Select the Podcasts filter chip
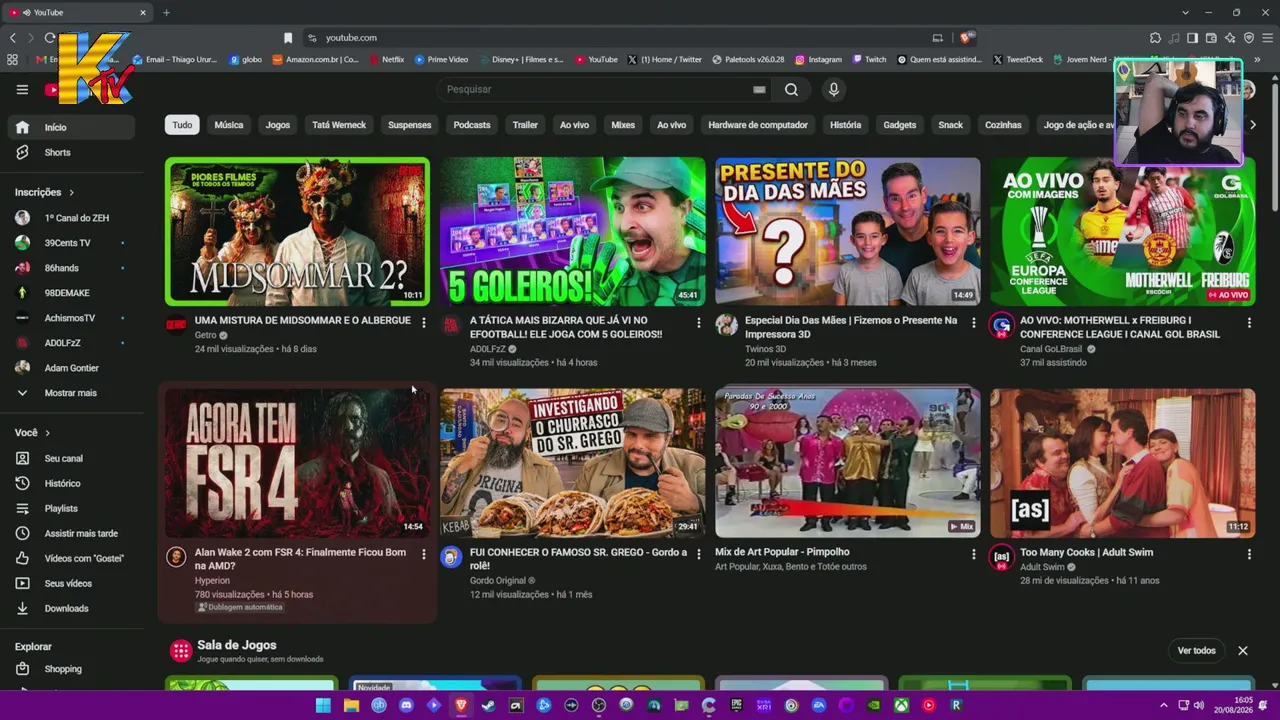Screen dimensions: 1280x720 (x=472, y=125)
